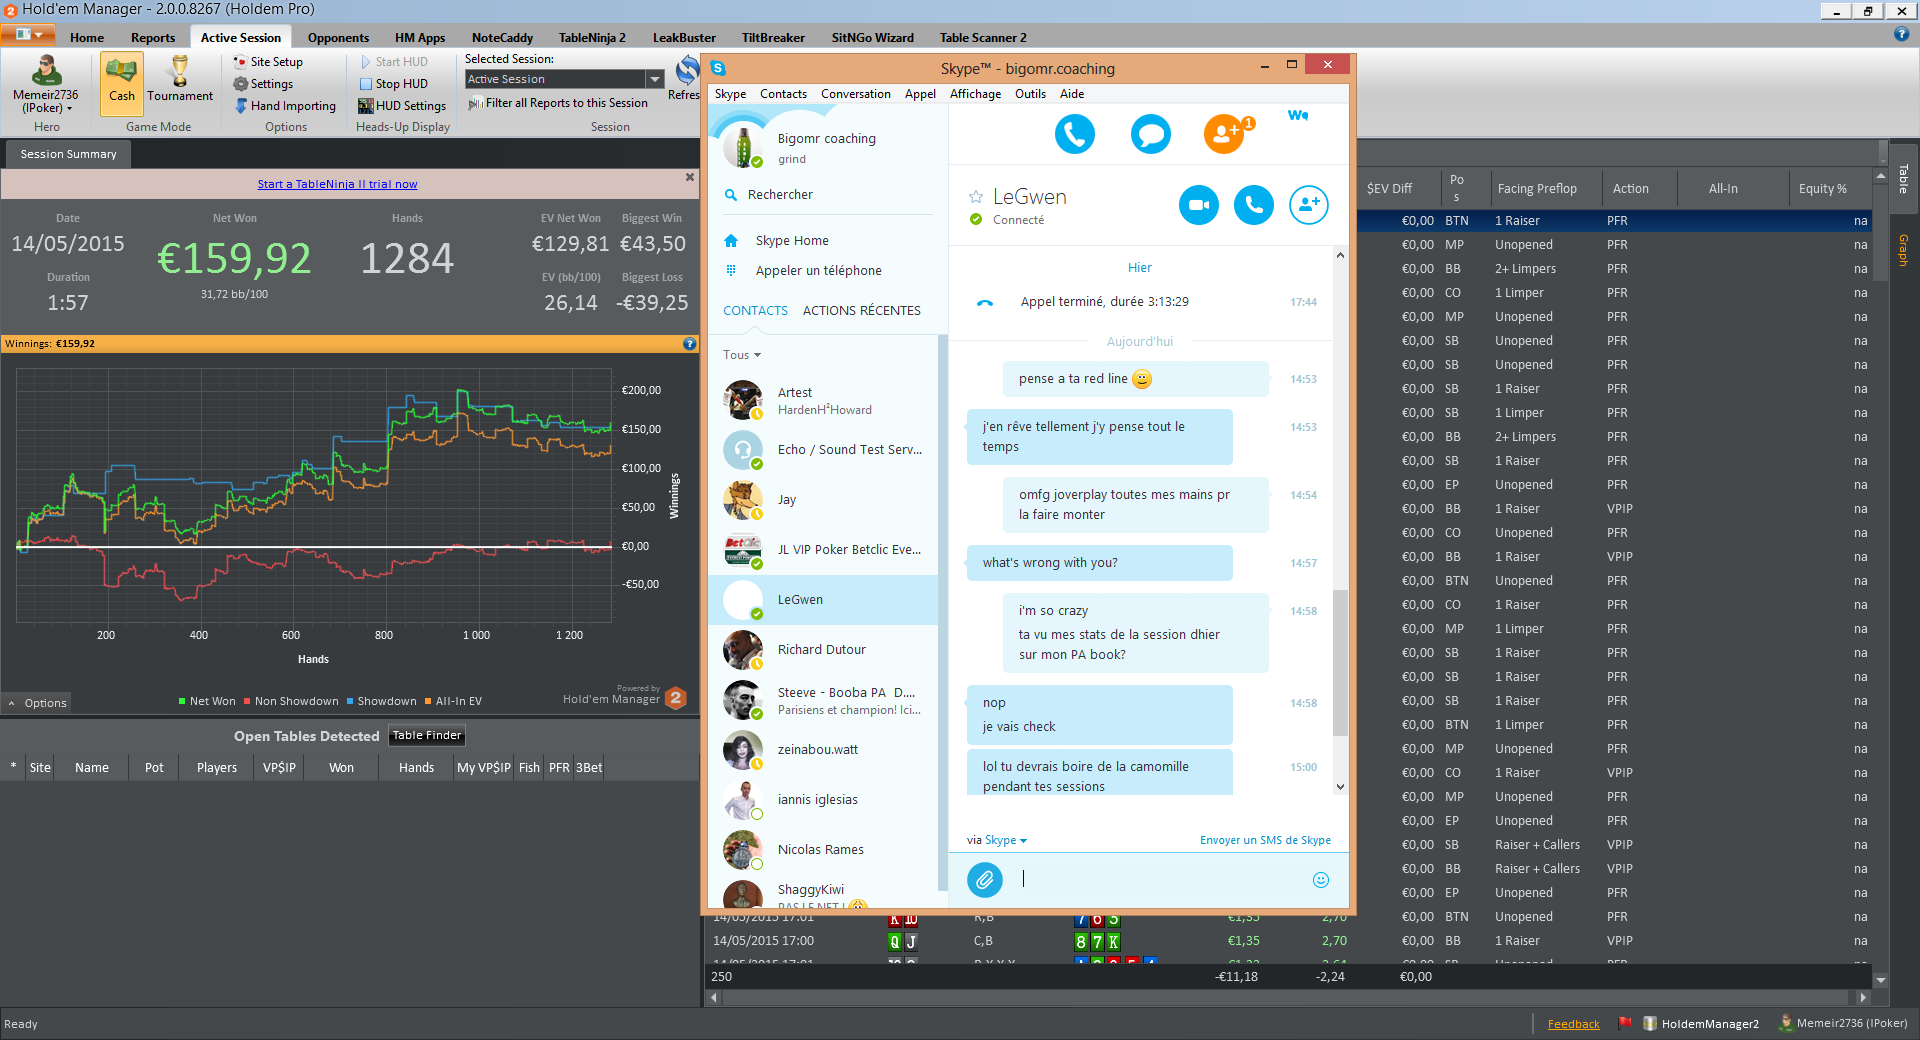1920x1040 pixels.
Task: Select the Session Summary tab
Action: click(x=68, y=154)
